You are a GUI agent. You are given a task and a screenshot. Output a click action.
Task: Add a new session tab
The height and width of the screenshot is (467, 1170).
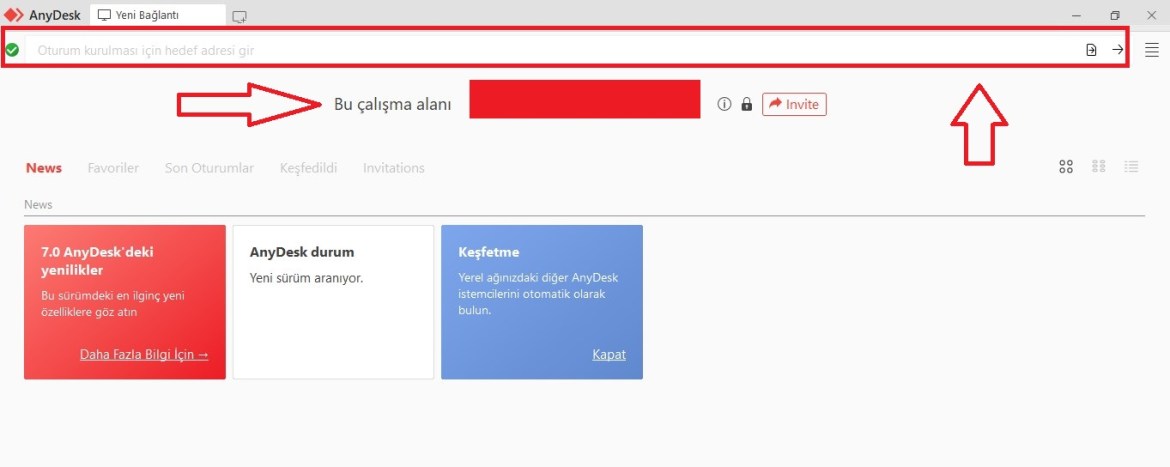coord(239,16)
